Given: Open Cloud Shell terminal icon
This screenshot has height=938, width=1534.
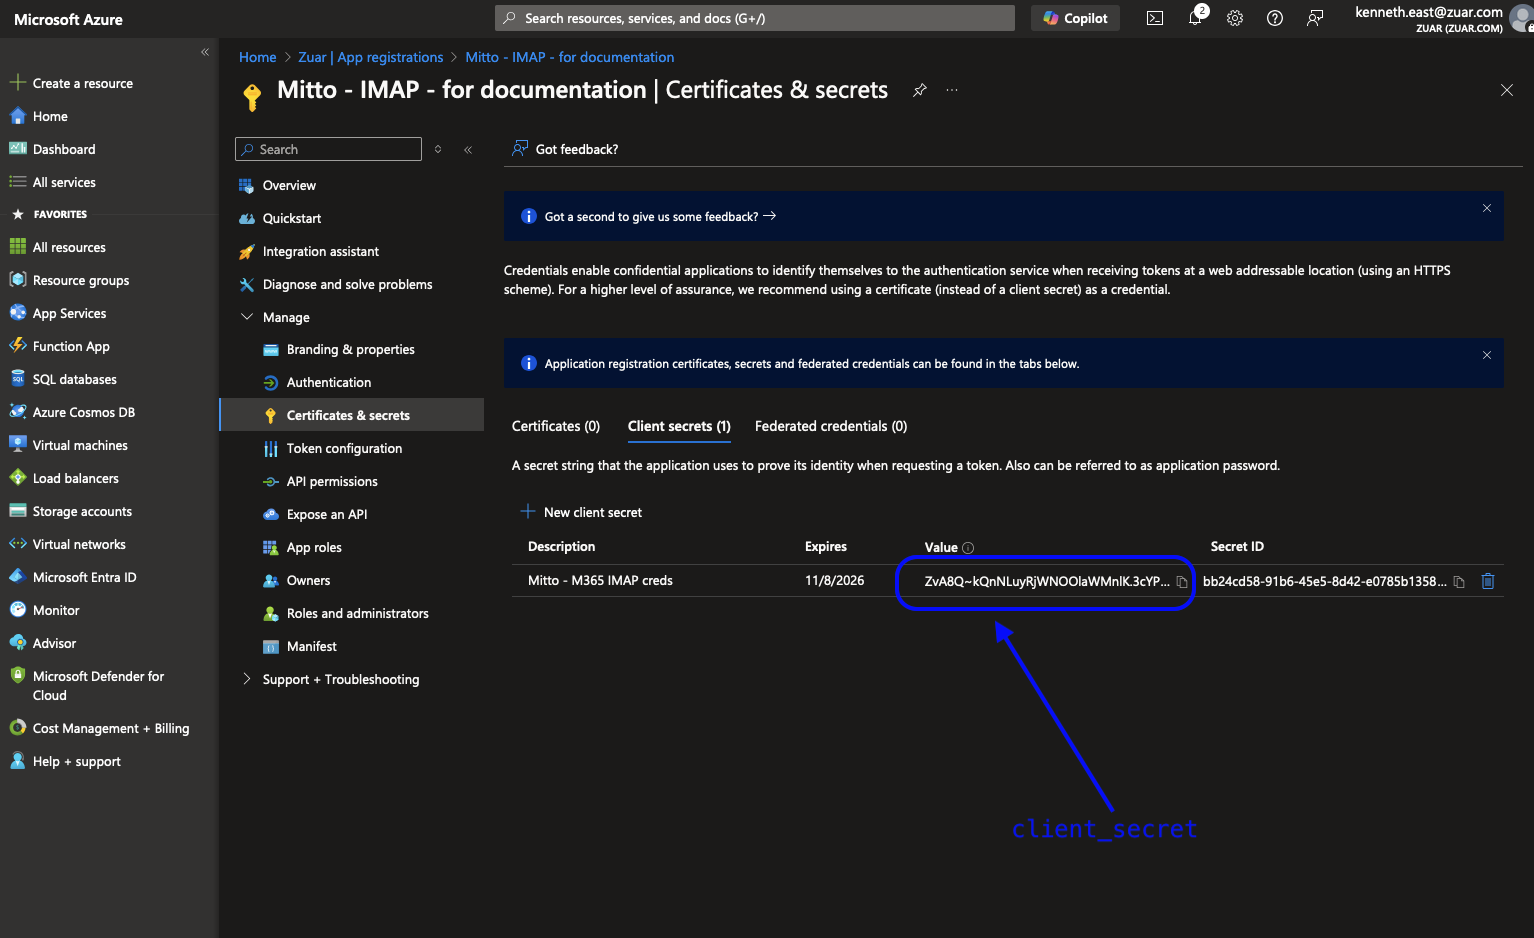Looking at the screenshot, I should pos(1155,18).
